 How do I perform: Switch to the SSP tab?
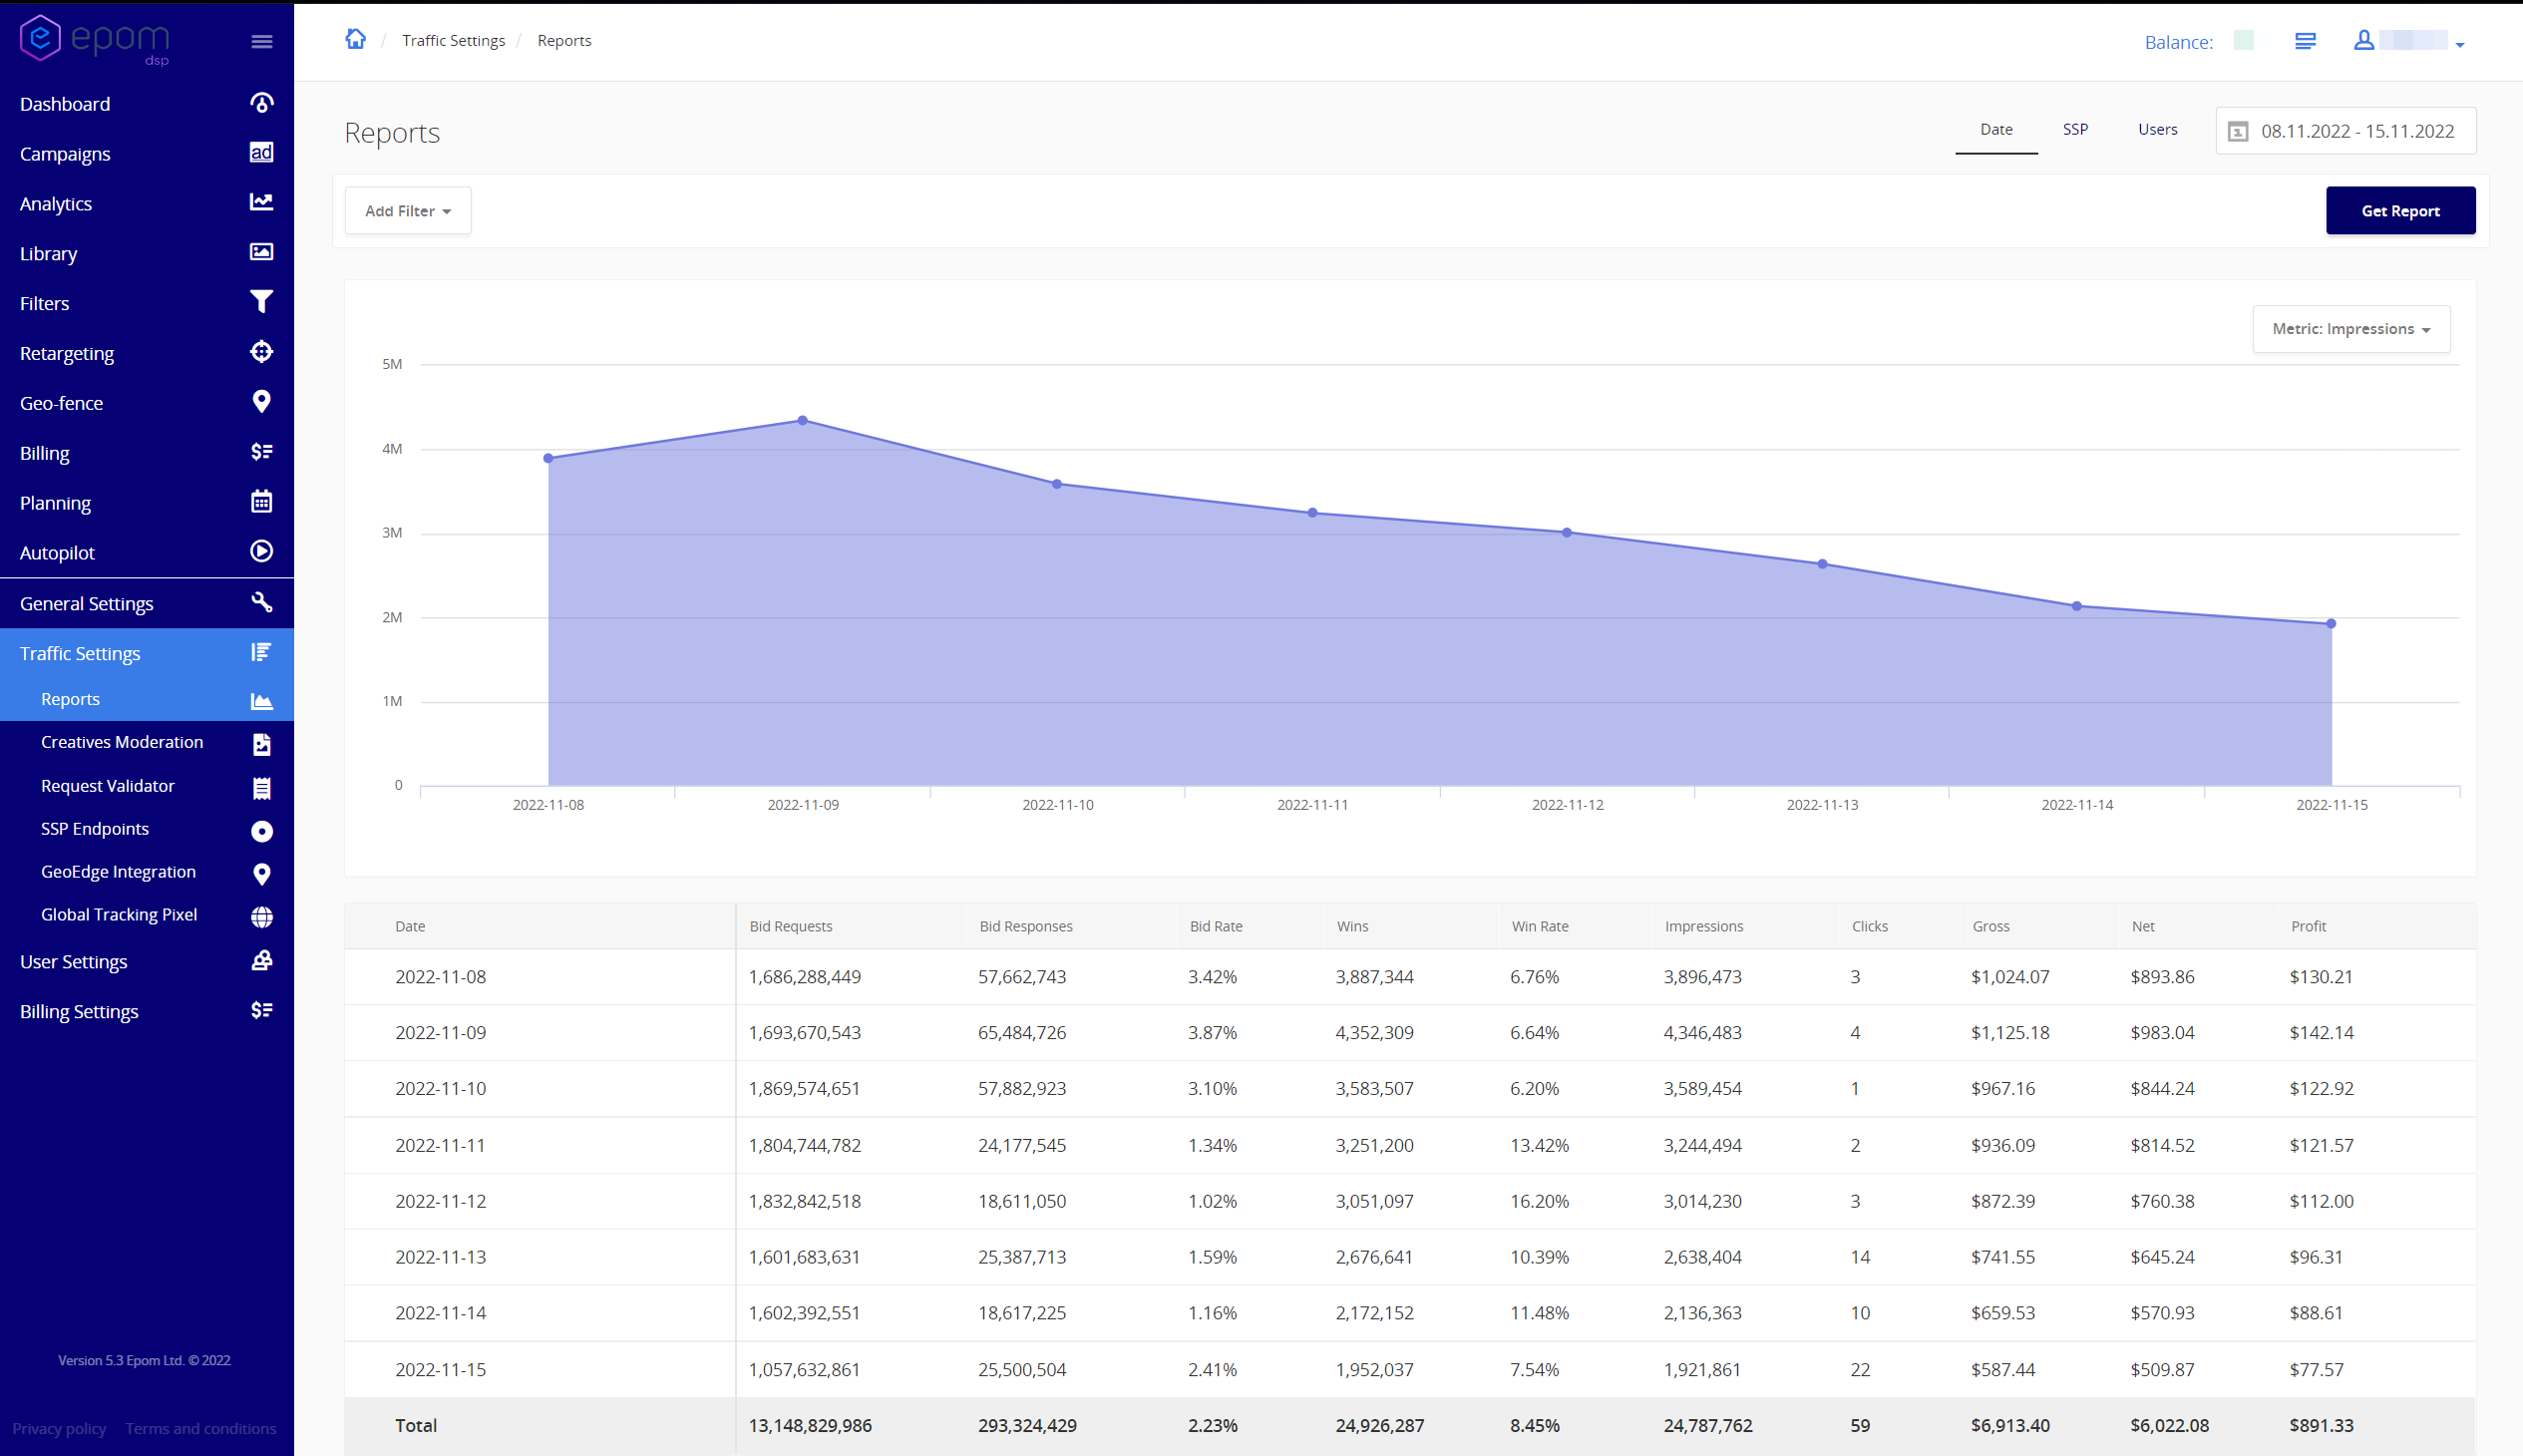pos(2075,129)
